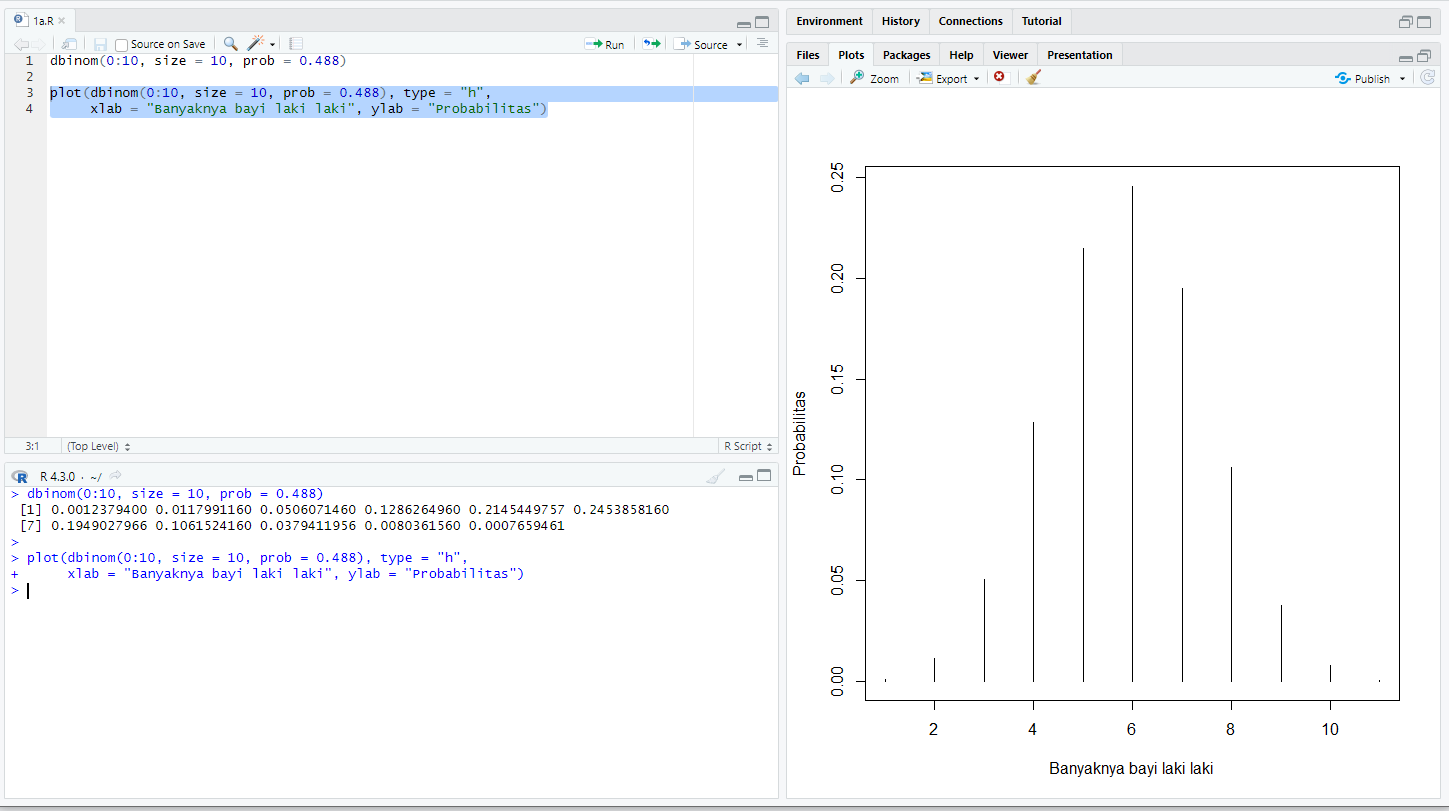This screenshot has height=811, width=1449.
Task: Change file type via R Script selector
Action: coord(748,446)
